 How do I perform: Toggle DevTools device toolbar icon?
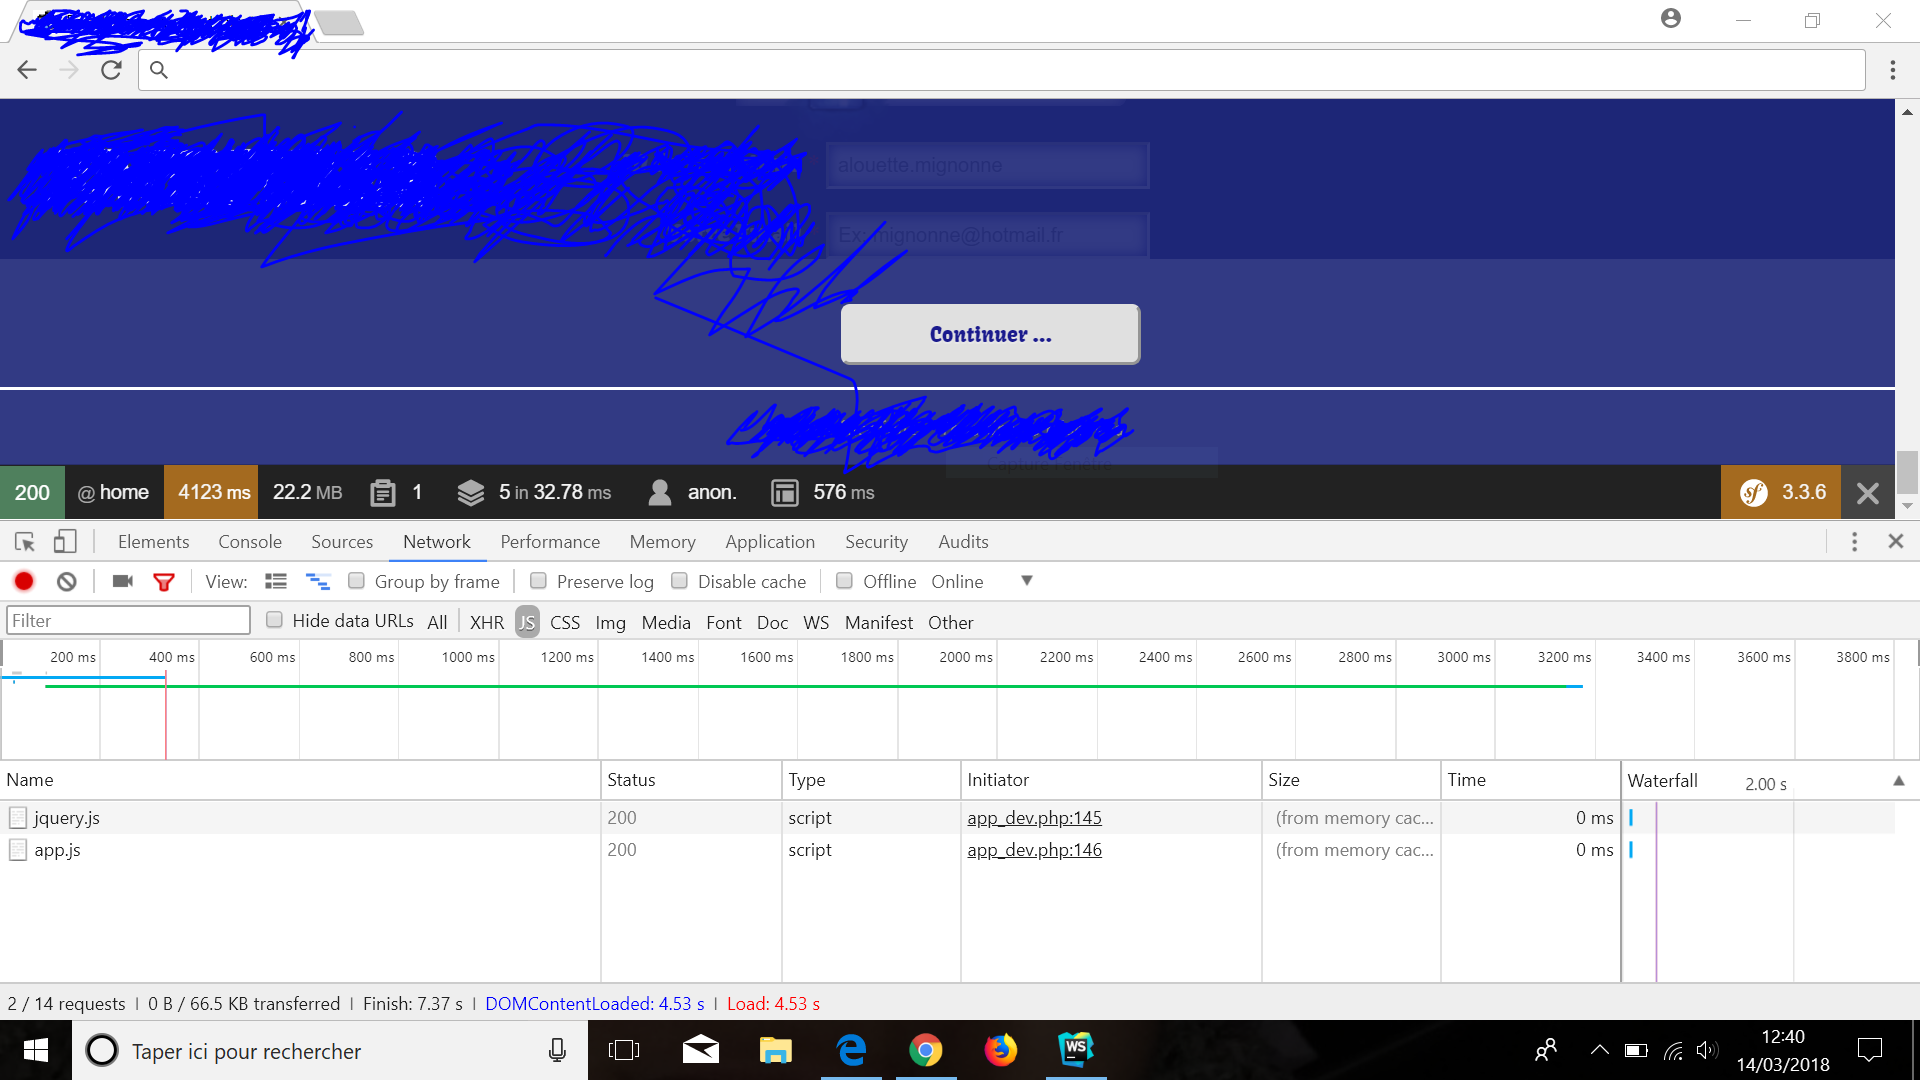65,542
